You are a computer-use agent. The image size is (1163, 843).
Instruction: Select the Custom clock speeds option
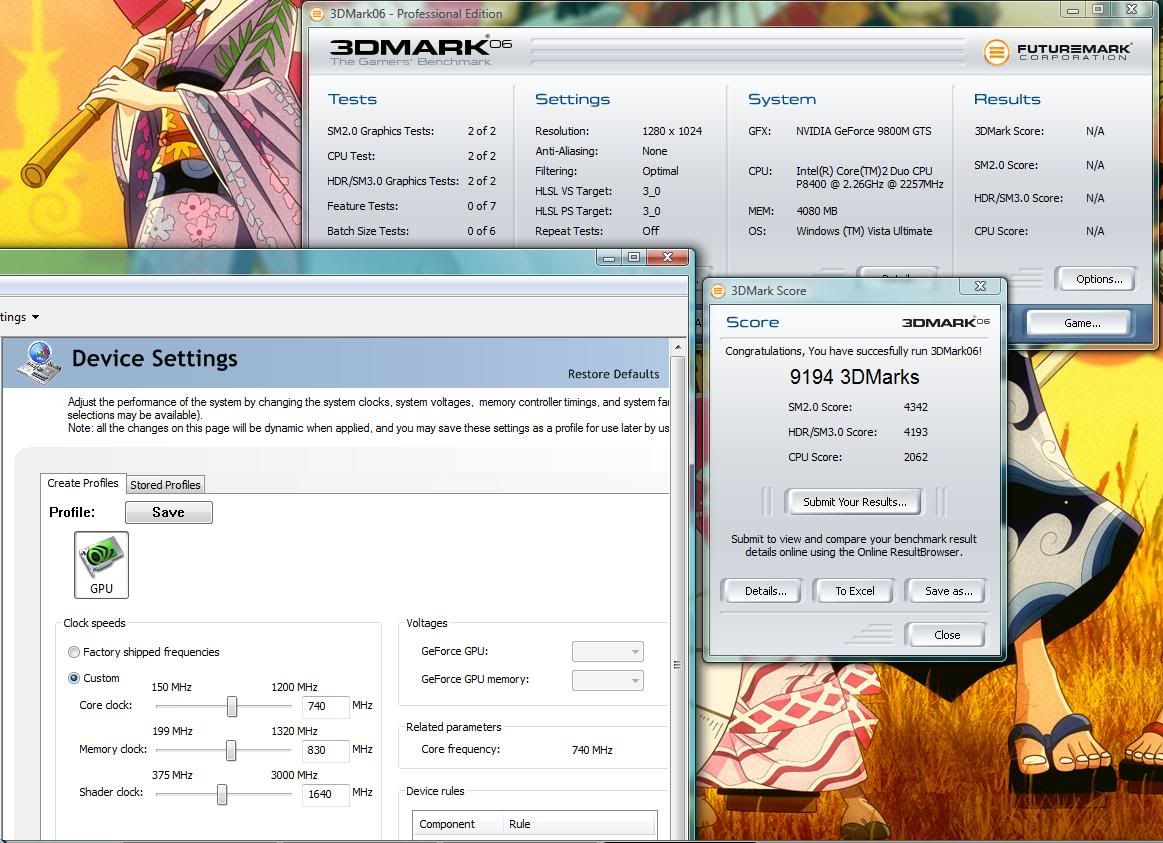click(x=74, y=678)
